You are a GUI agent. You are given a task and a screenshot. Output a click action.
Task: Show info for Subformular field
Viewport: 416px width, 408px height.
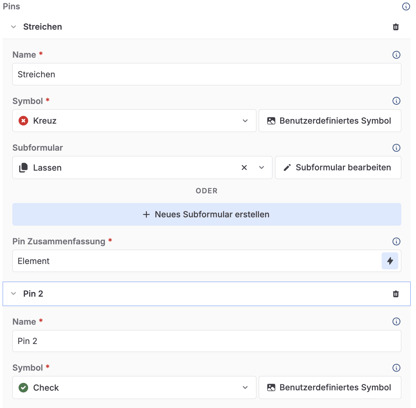coord(396,148)
